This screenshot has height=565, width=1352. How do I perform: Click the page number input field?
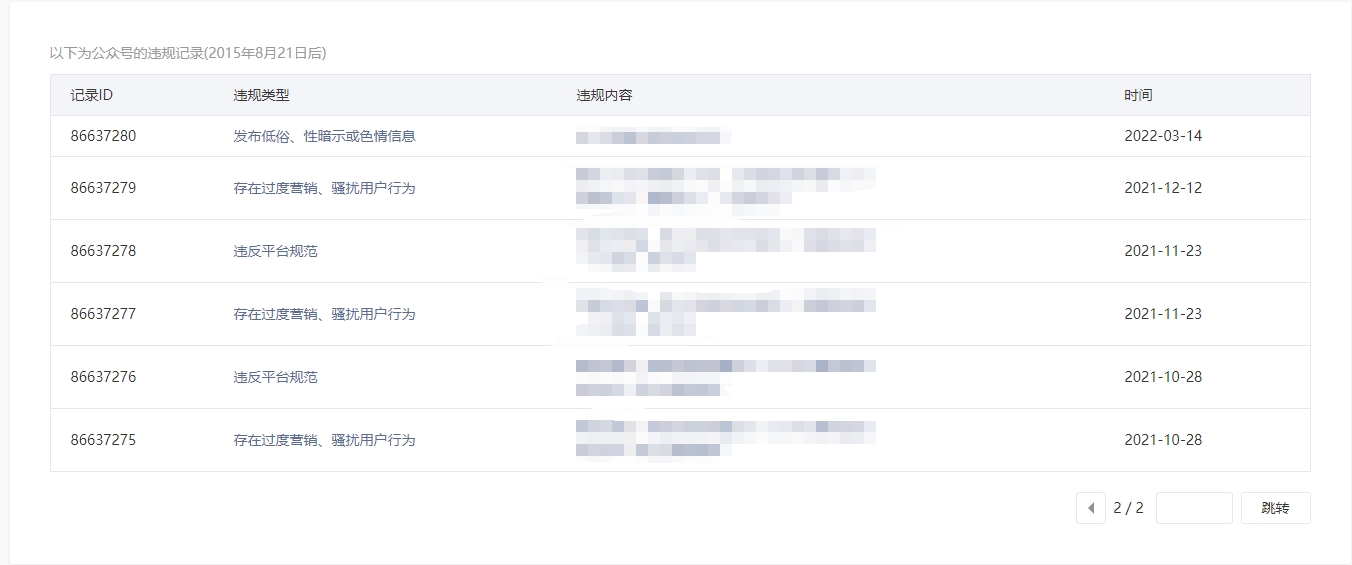1194,508
